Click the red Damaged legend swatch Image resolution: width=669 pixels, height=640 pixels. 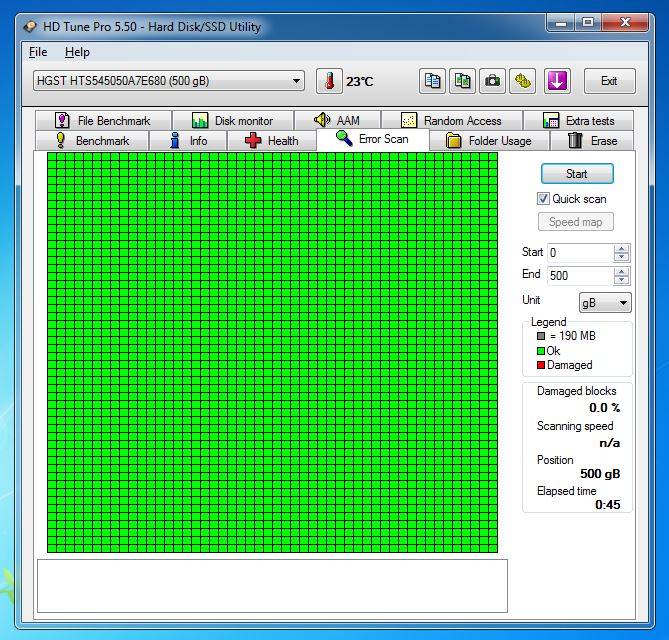coord(541,365)
